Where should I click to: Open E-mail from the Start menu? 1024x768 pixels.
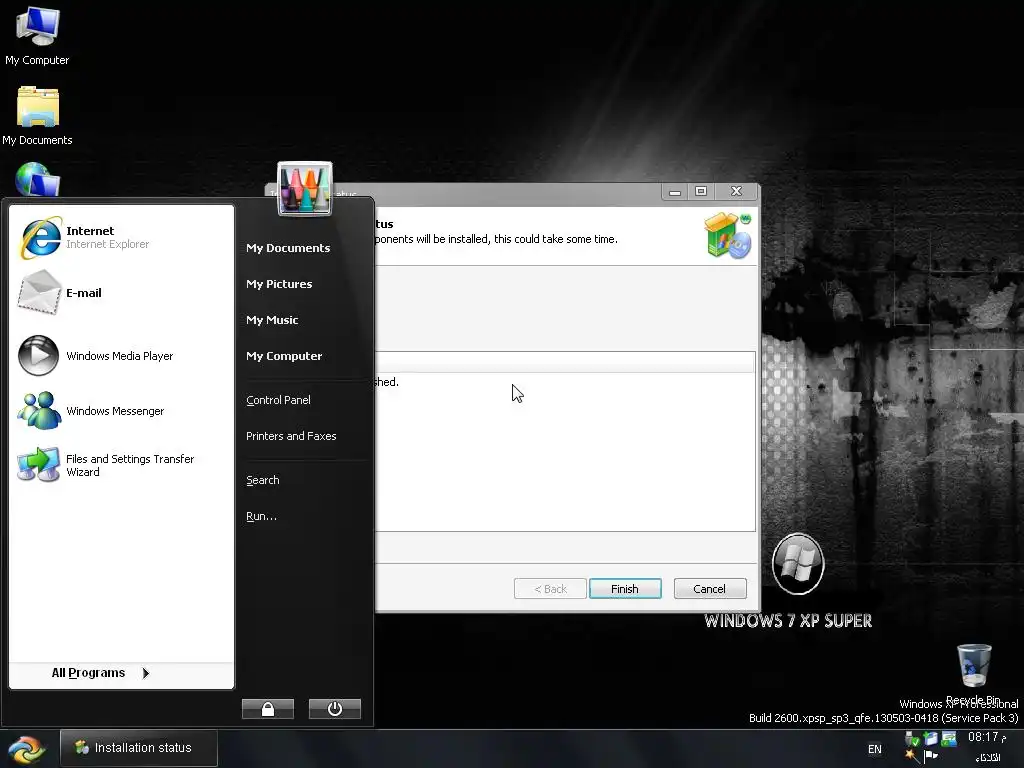tap(121, 293)
